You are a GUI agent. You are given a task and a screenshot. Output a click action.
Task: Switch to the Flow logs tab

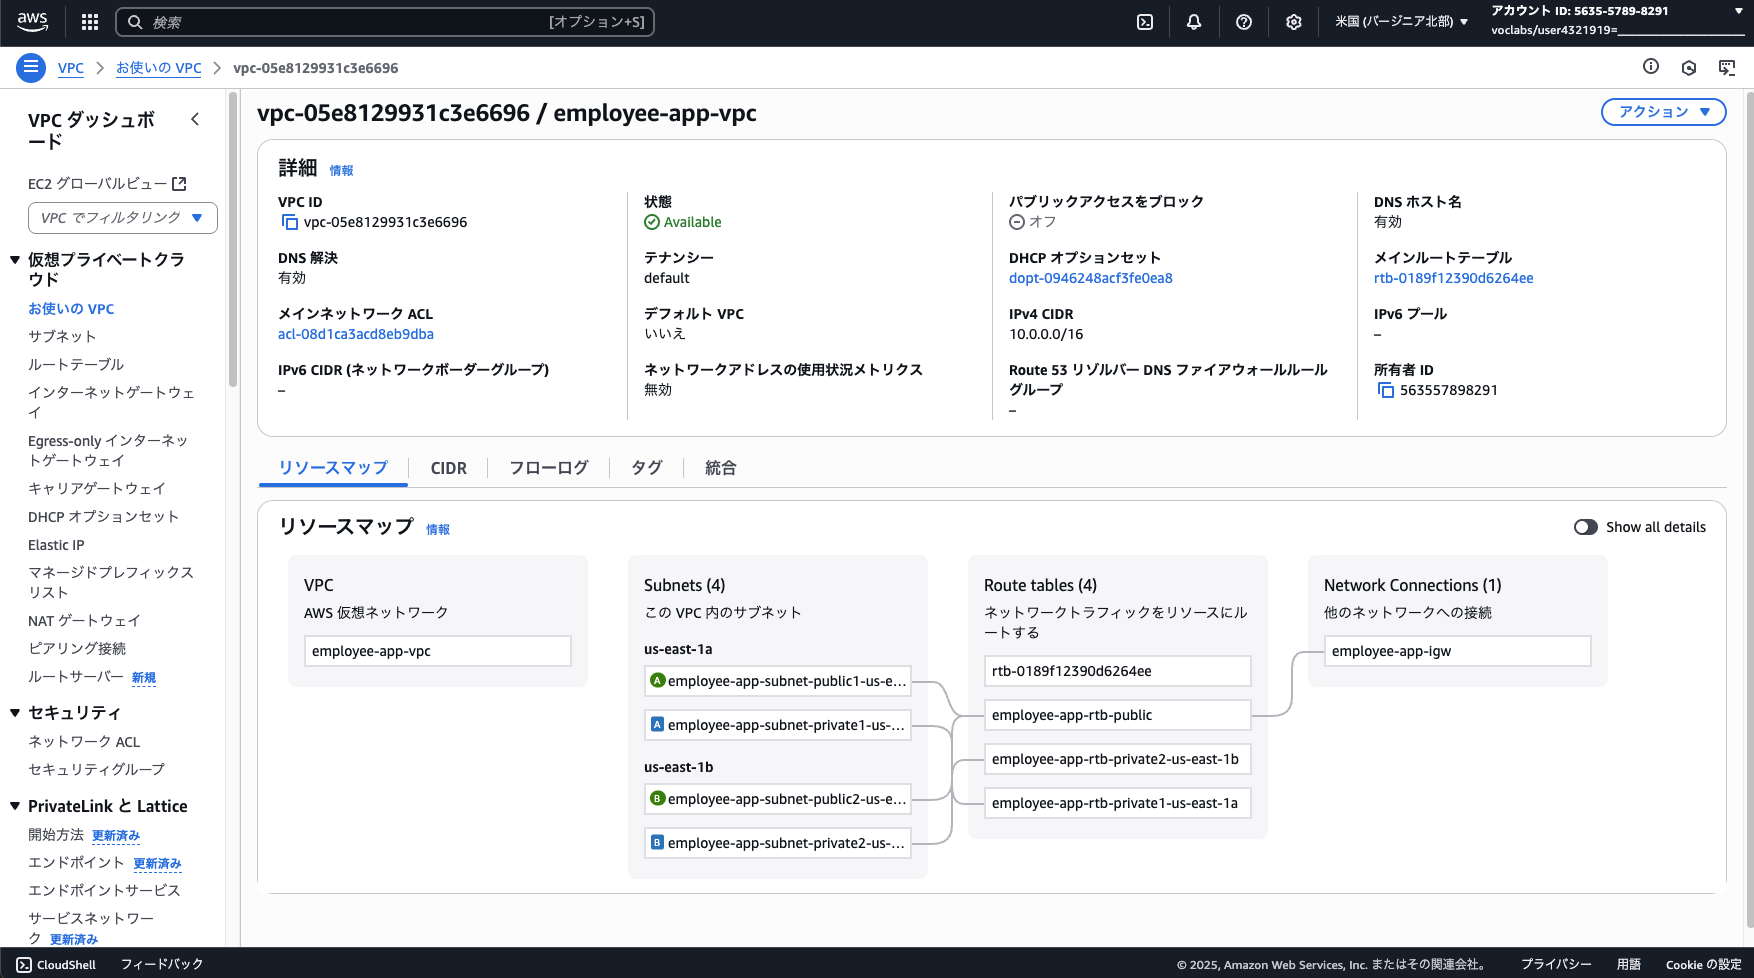549,468
